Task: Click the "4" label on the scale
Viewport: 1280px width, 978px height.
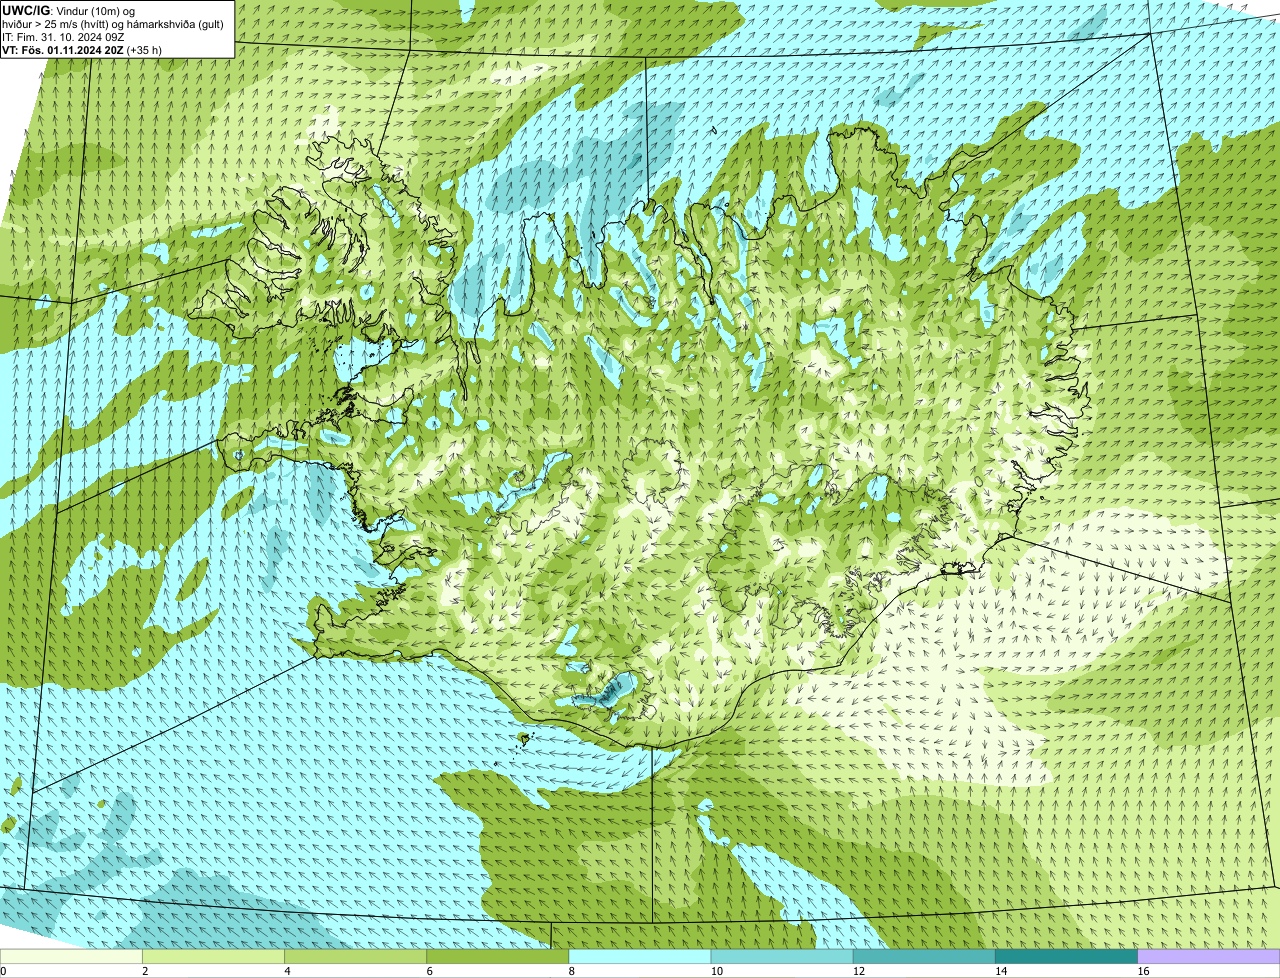Action: pos(287,971)
